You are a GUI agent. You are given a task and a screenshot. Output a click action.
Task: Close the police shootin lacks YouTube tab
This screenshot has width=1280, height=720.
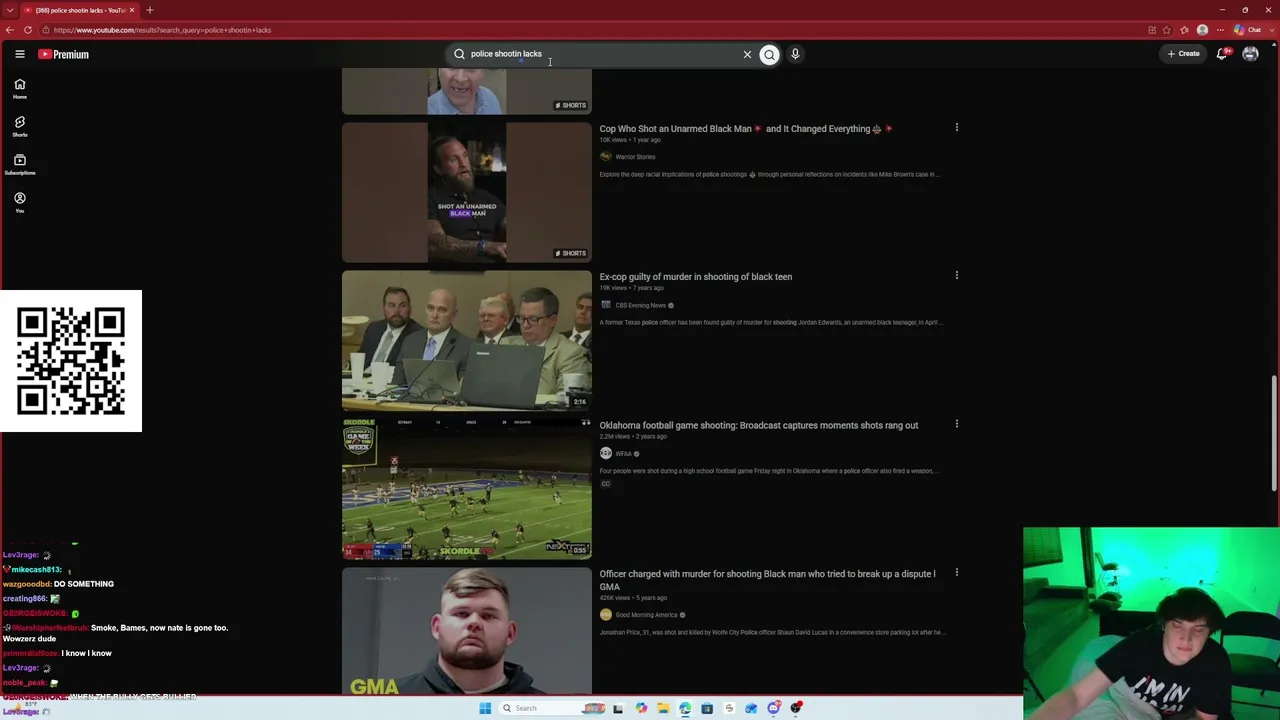click(x=132, y=10)
